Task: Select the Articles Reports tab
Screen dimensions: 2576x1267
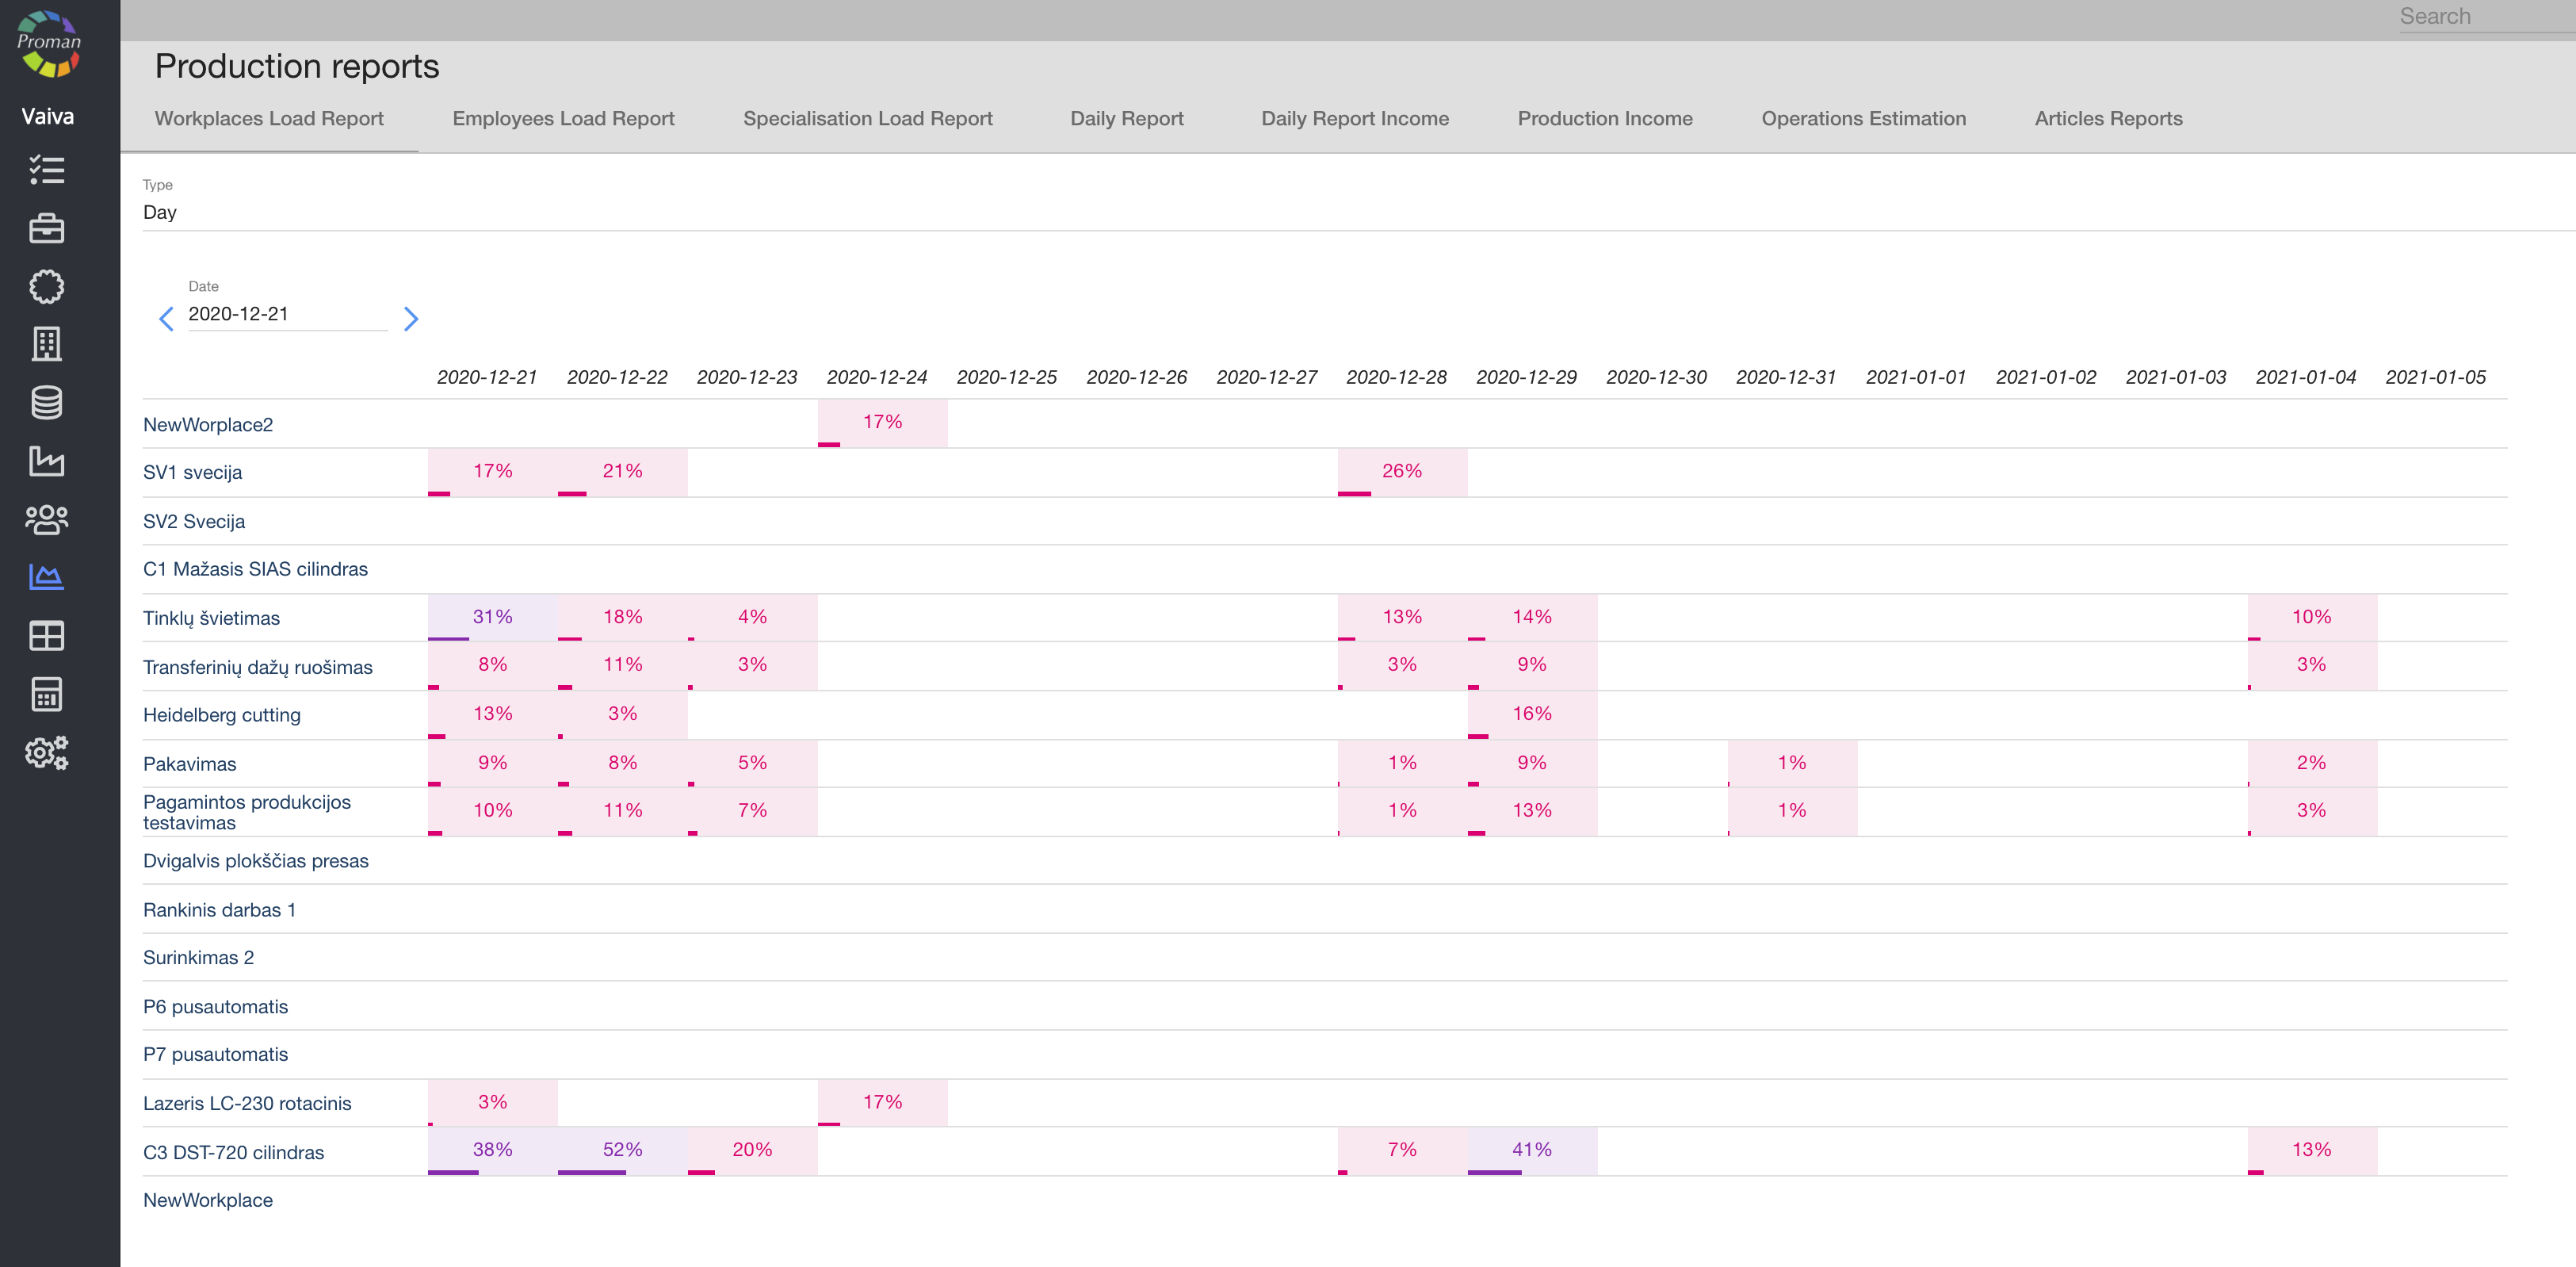Action: pyautogui.click(x=2108, y=119)
